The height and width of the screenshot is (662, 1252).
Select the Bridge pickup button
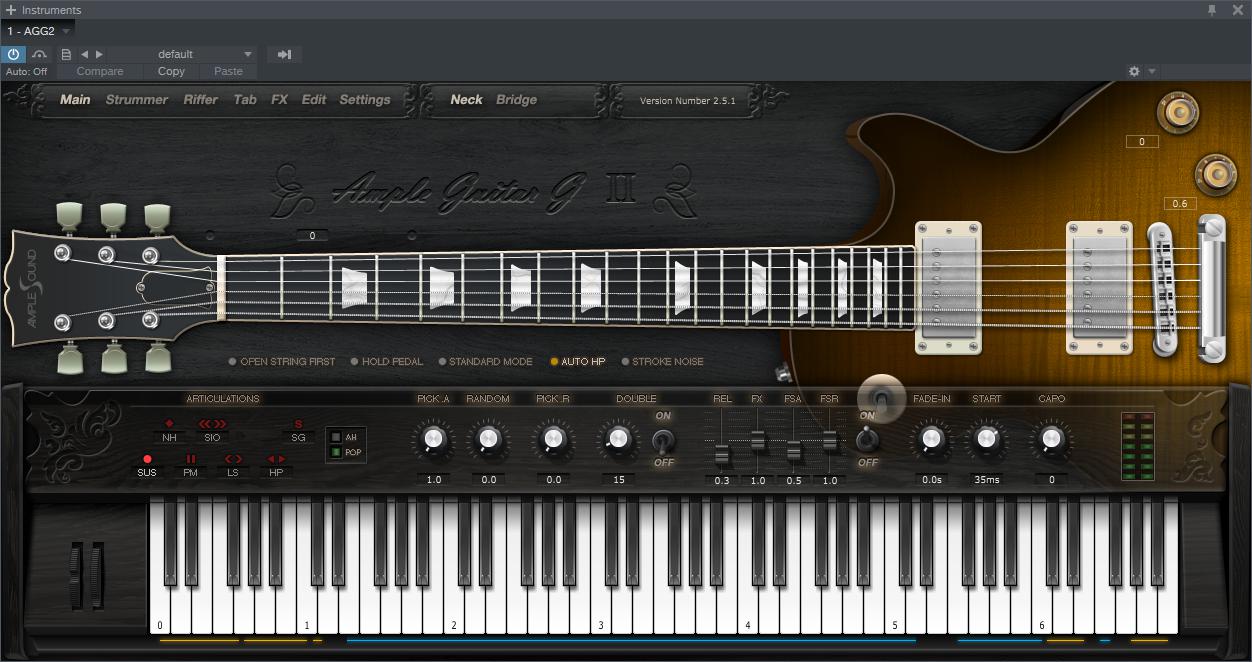tap(517, 100)
